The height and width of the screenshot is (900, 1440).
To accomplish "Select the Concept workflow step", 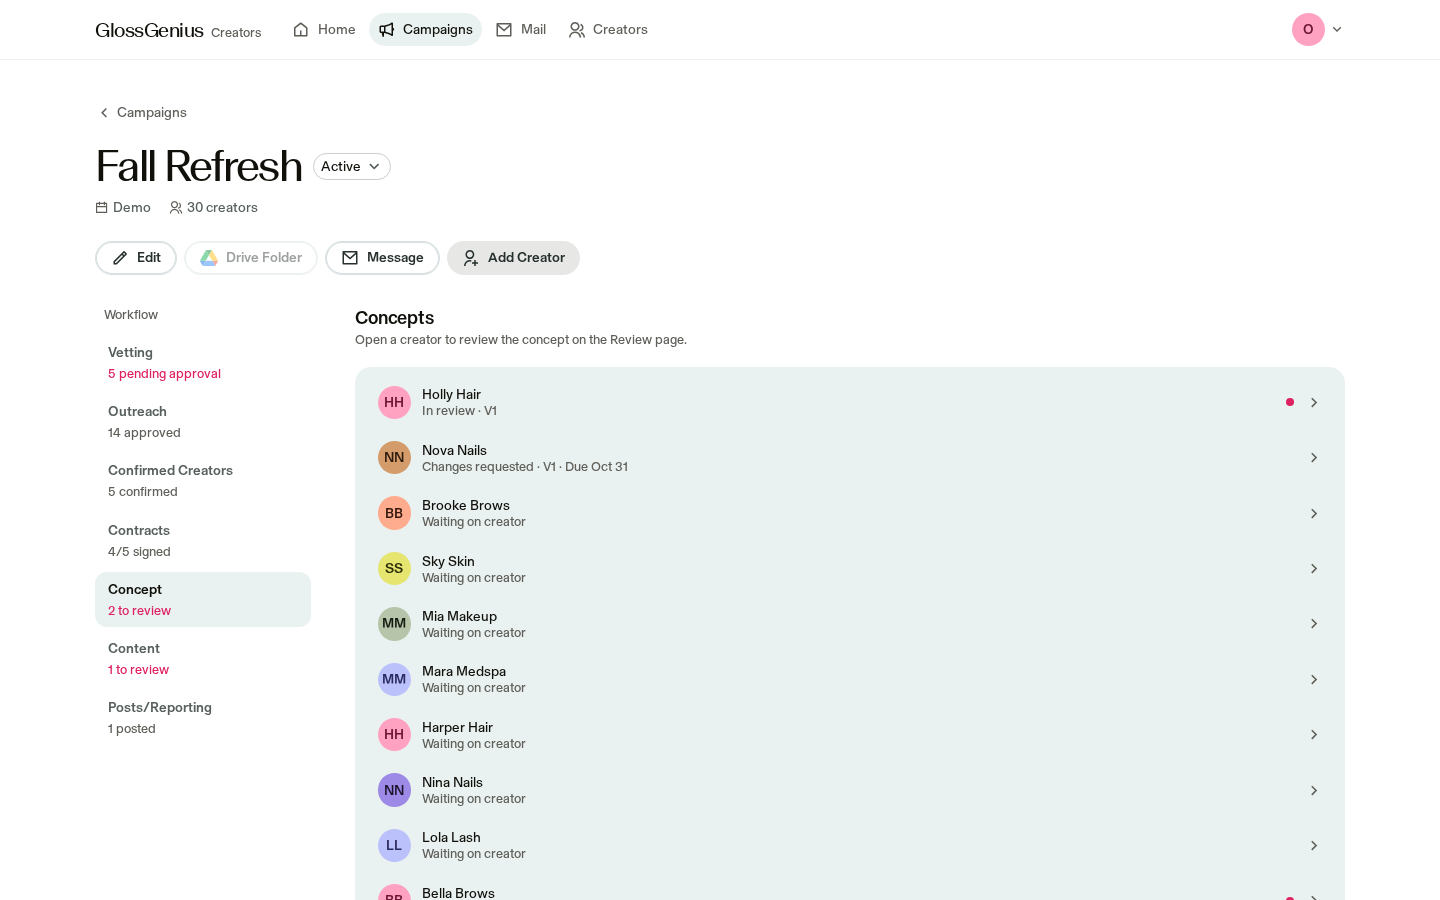I will pyautogui.click(x=203, y=600).
